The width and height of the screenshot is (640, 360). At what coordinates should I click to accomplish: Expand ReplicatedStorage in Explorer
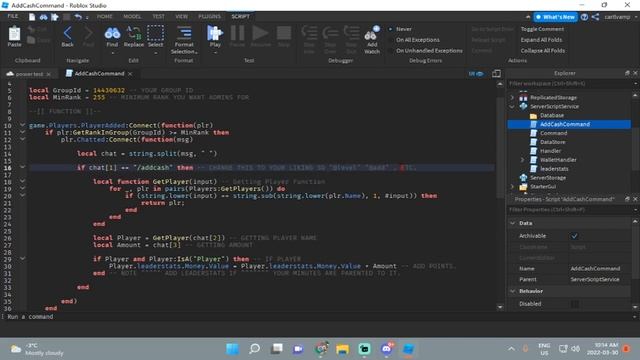click(x=512, y=98)
